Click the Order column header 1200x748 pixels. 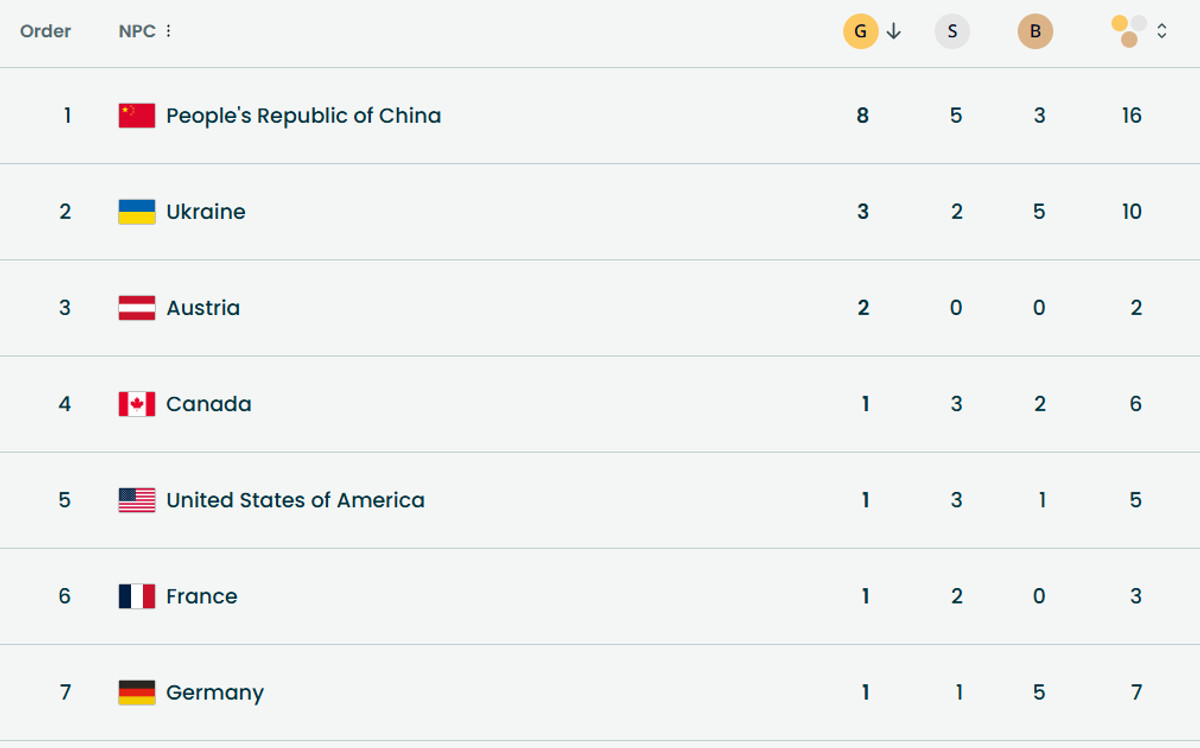click(x=45, y=31)
